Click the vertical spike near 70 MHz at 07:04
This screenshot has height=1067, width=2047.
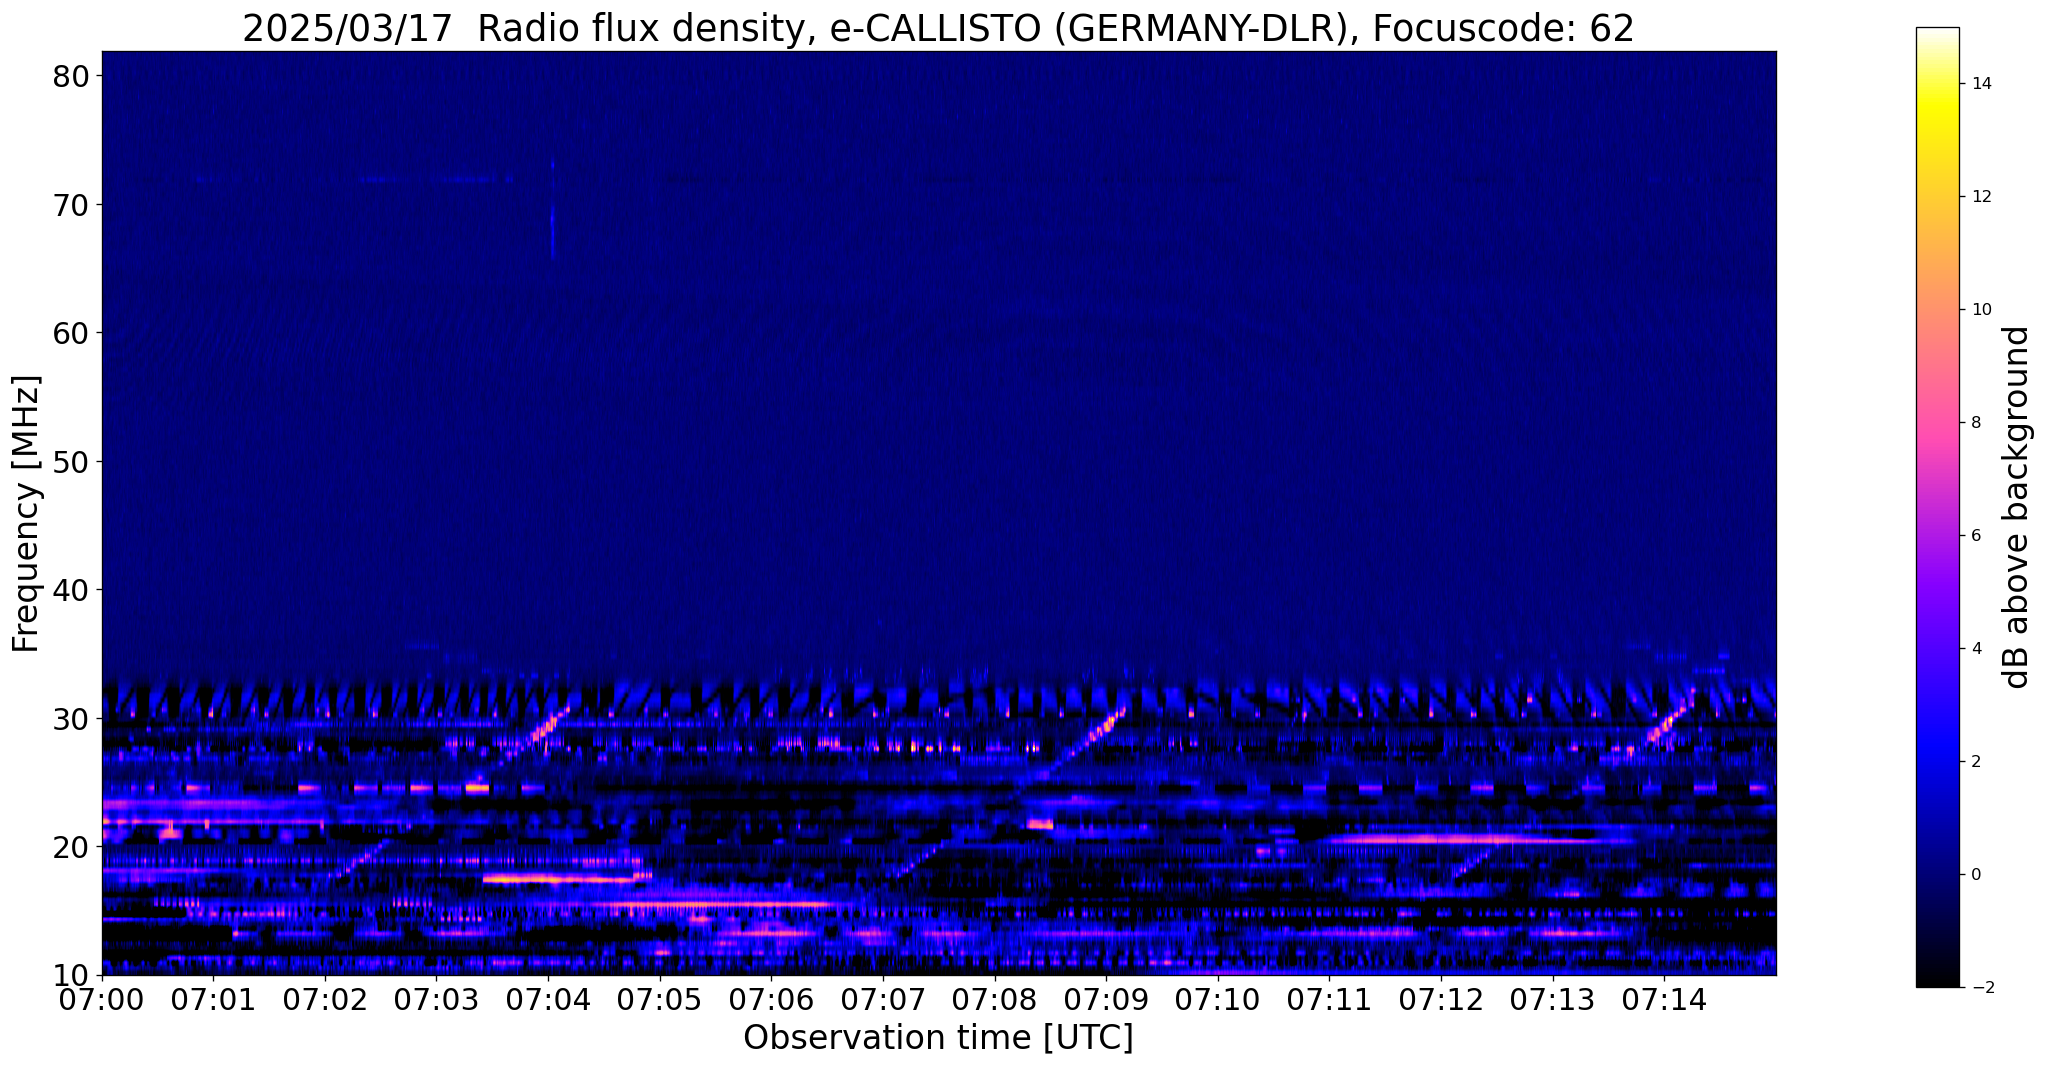coord(552,208)
